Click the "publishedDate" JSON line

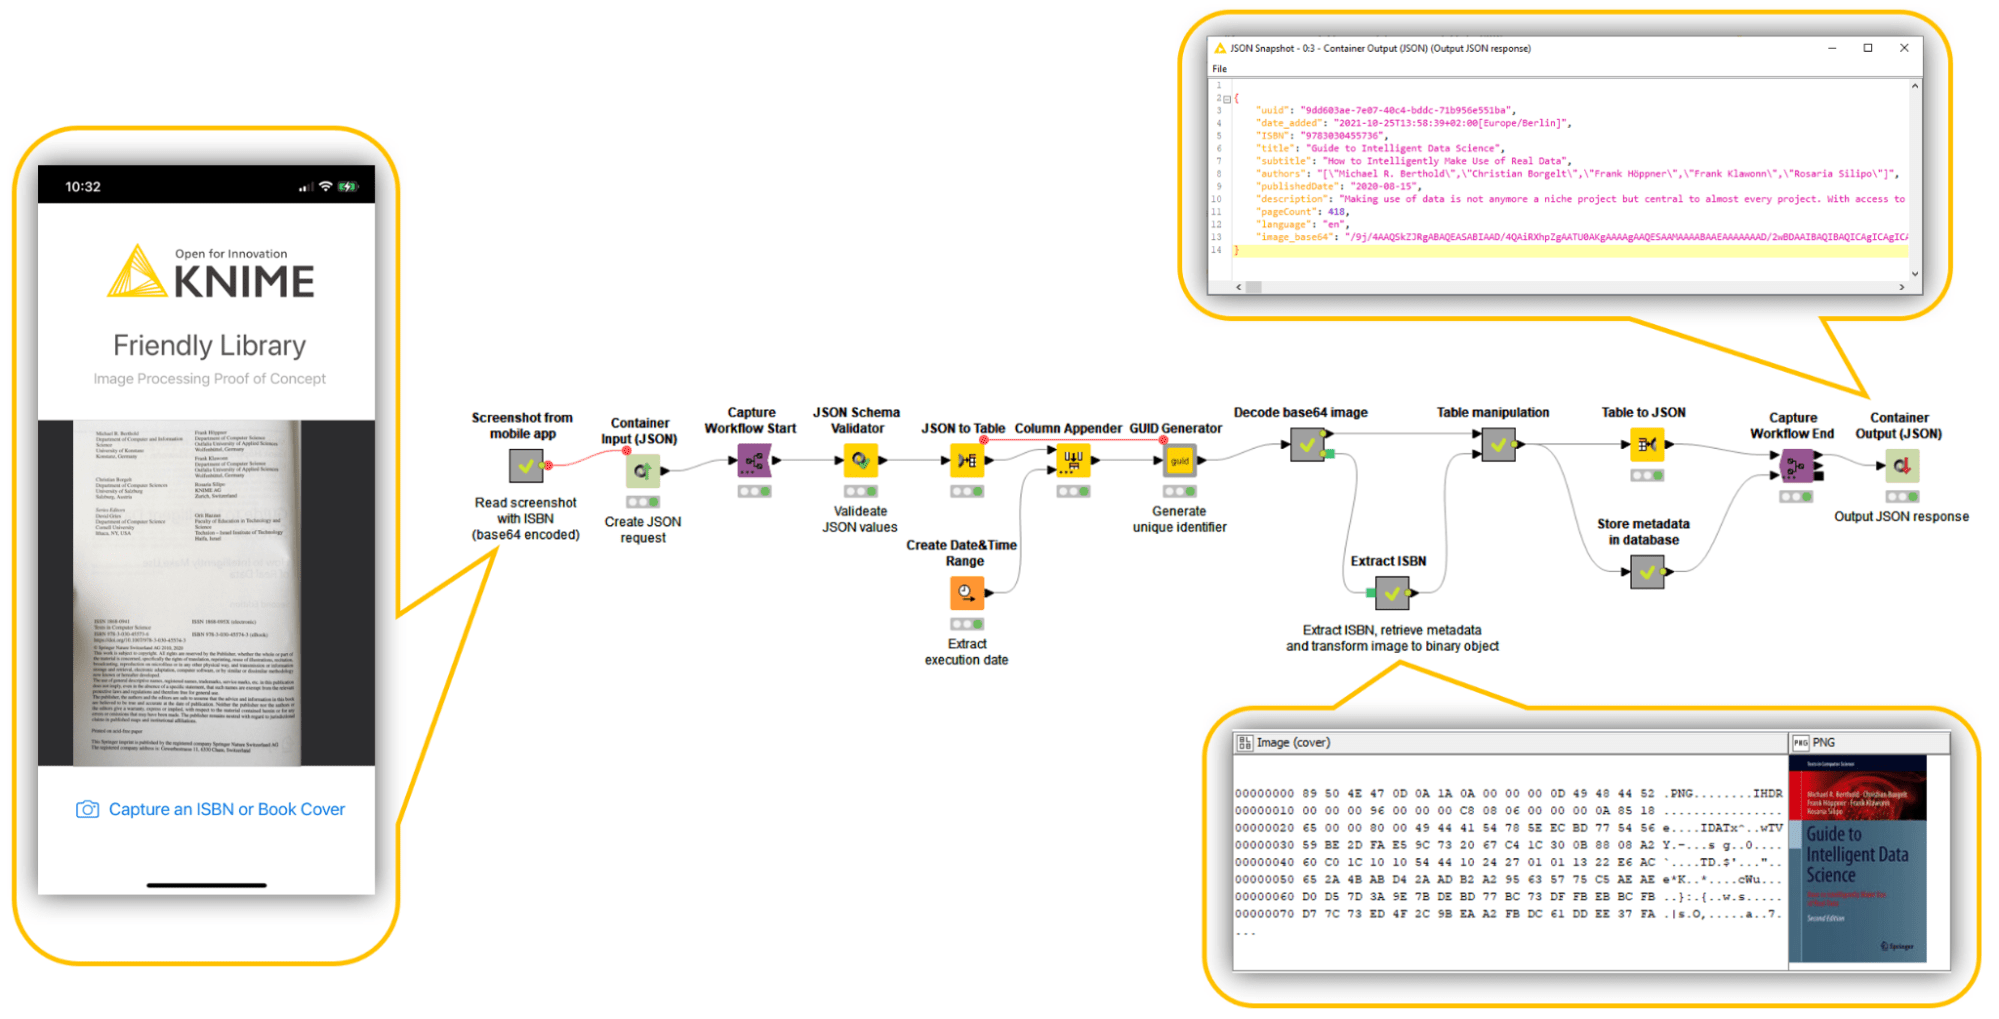click(1338, 186)
